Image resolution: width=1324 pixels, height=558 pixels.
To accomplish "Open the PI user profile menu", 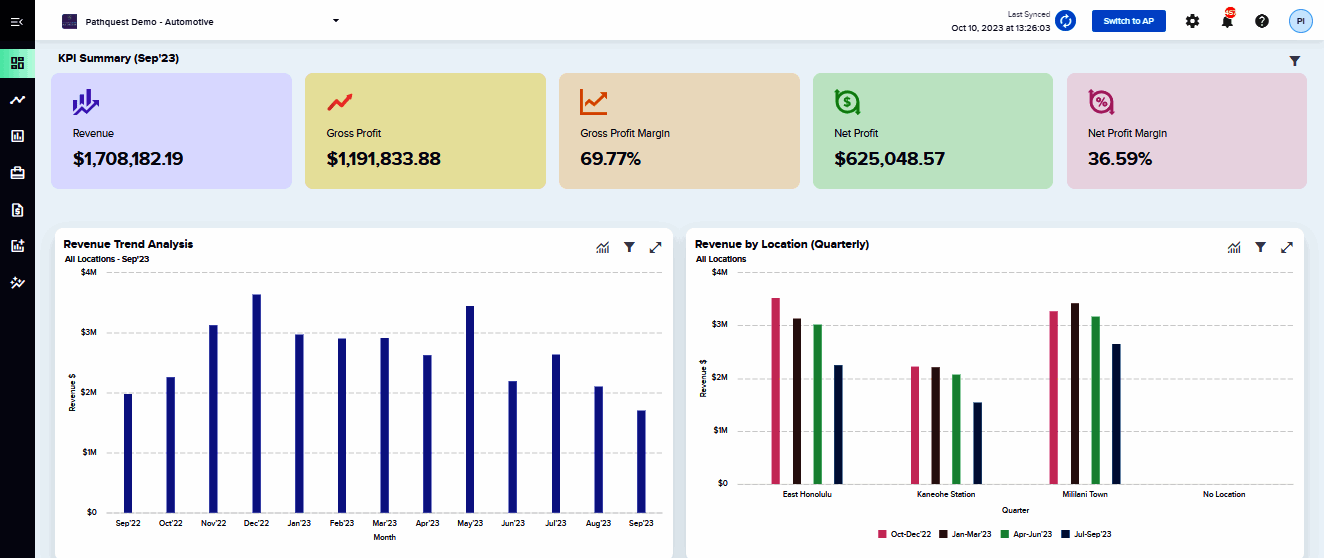I will 1301,20.
